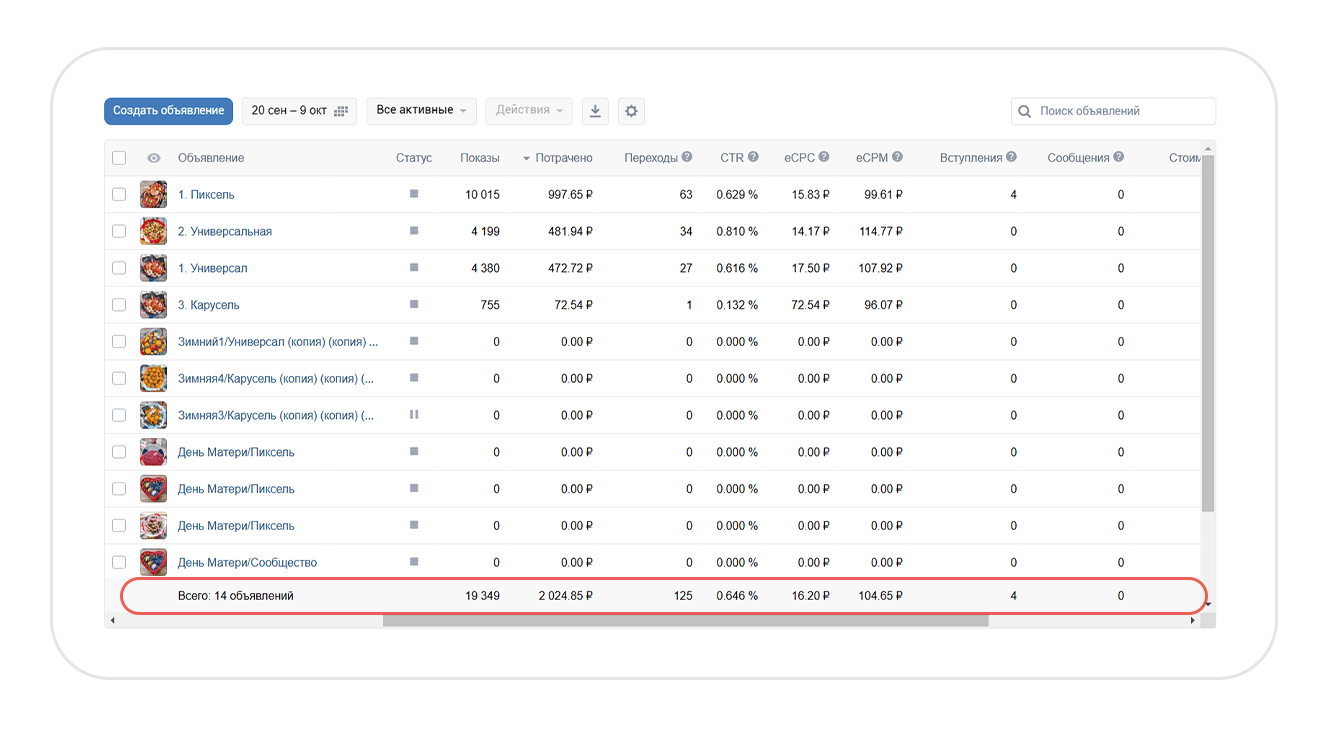This screenshot has width=1327, height=729.
Task: Click the download statistics icon
Action: 595,111
